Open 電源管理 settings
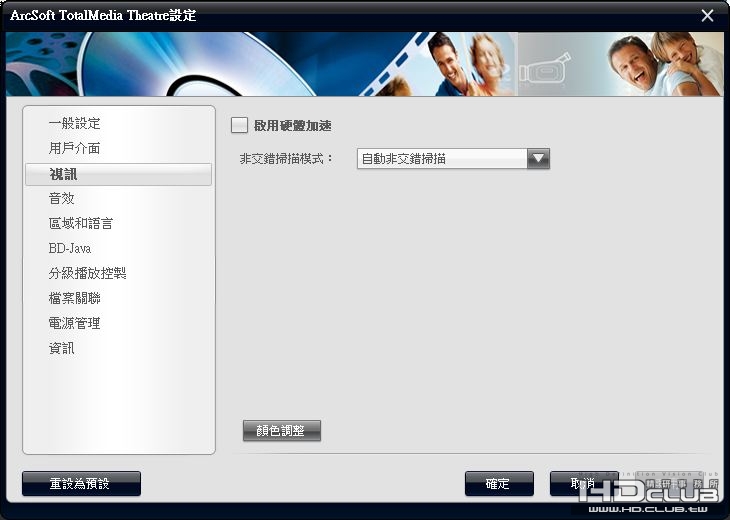The width and height of the screenshot is (730, 520). pyautogui.click(x=74, y=323)
